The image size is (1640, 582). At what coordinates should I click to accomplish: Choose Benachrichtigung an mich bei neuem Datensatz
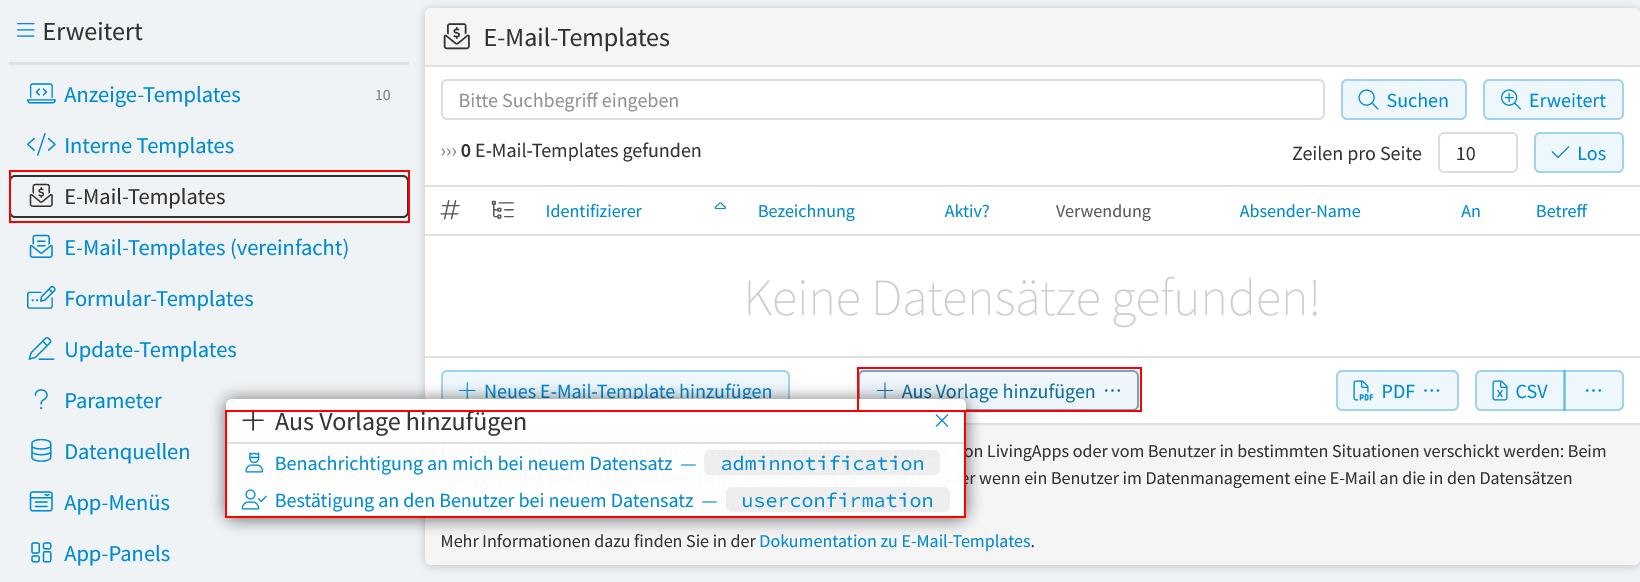tap(473, 463)
